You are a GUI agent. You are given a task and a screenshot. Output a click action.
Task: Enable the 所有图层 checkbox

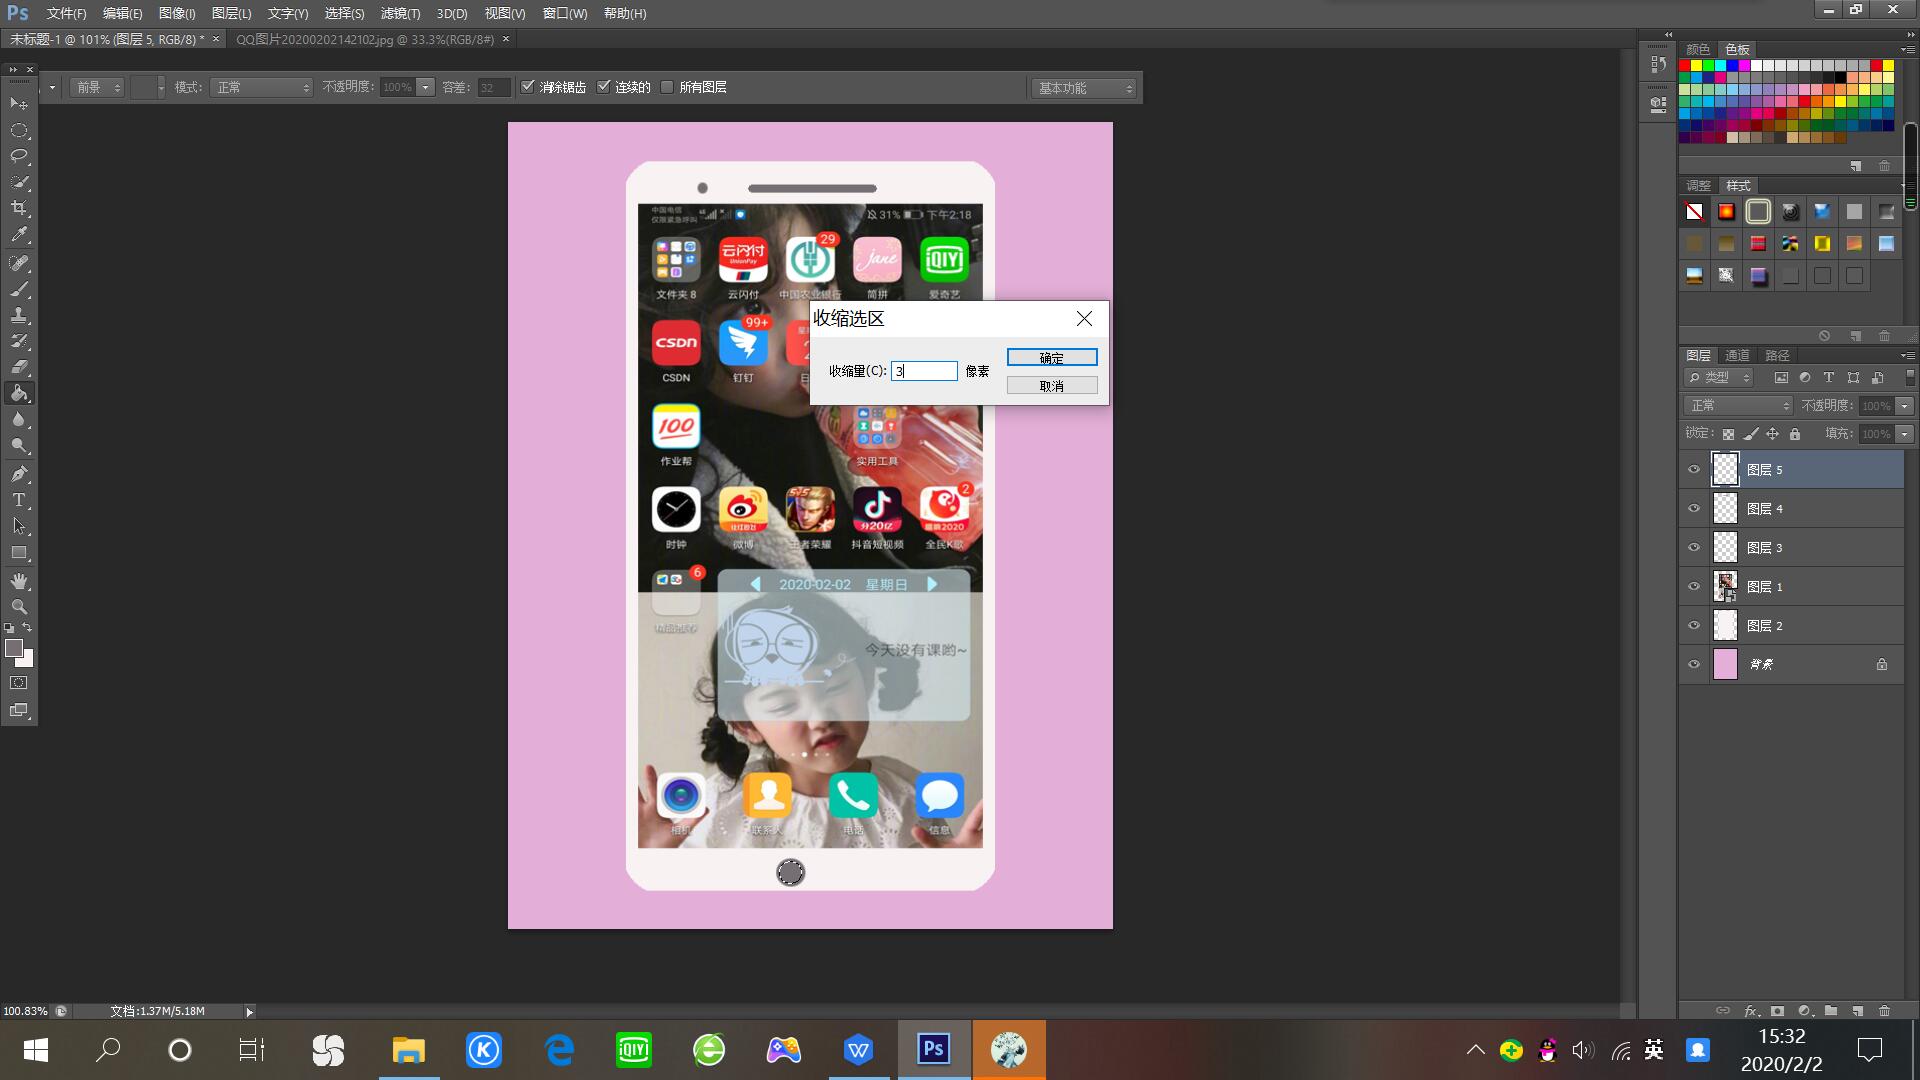tap(667, 87)
